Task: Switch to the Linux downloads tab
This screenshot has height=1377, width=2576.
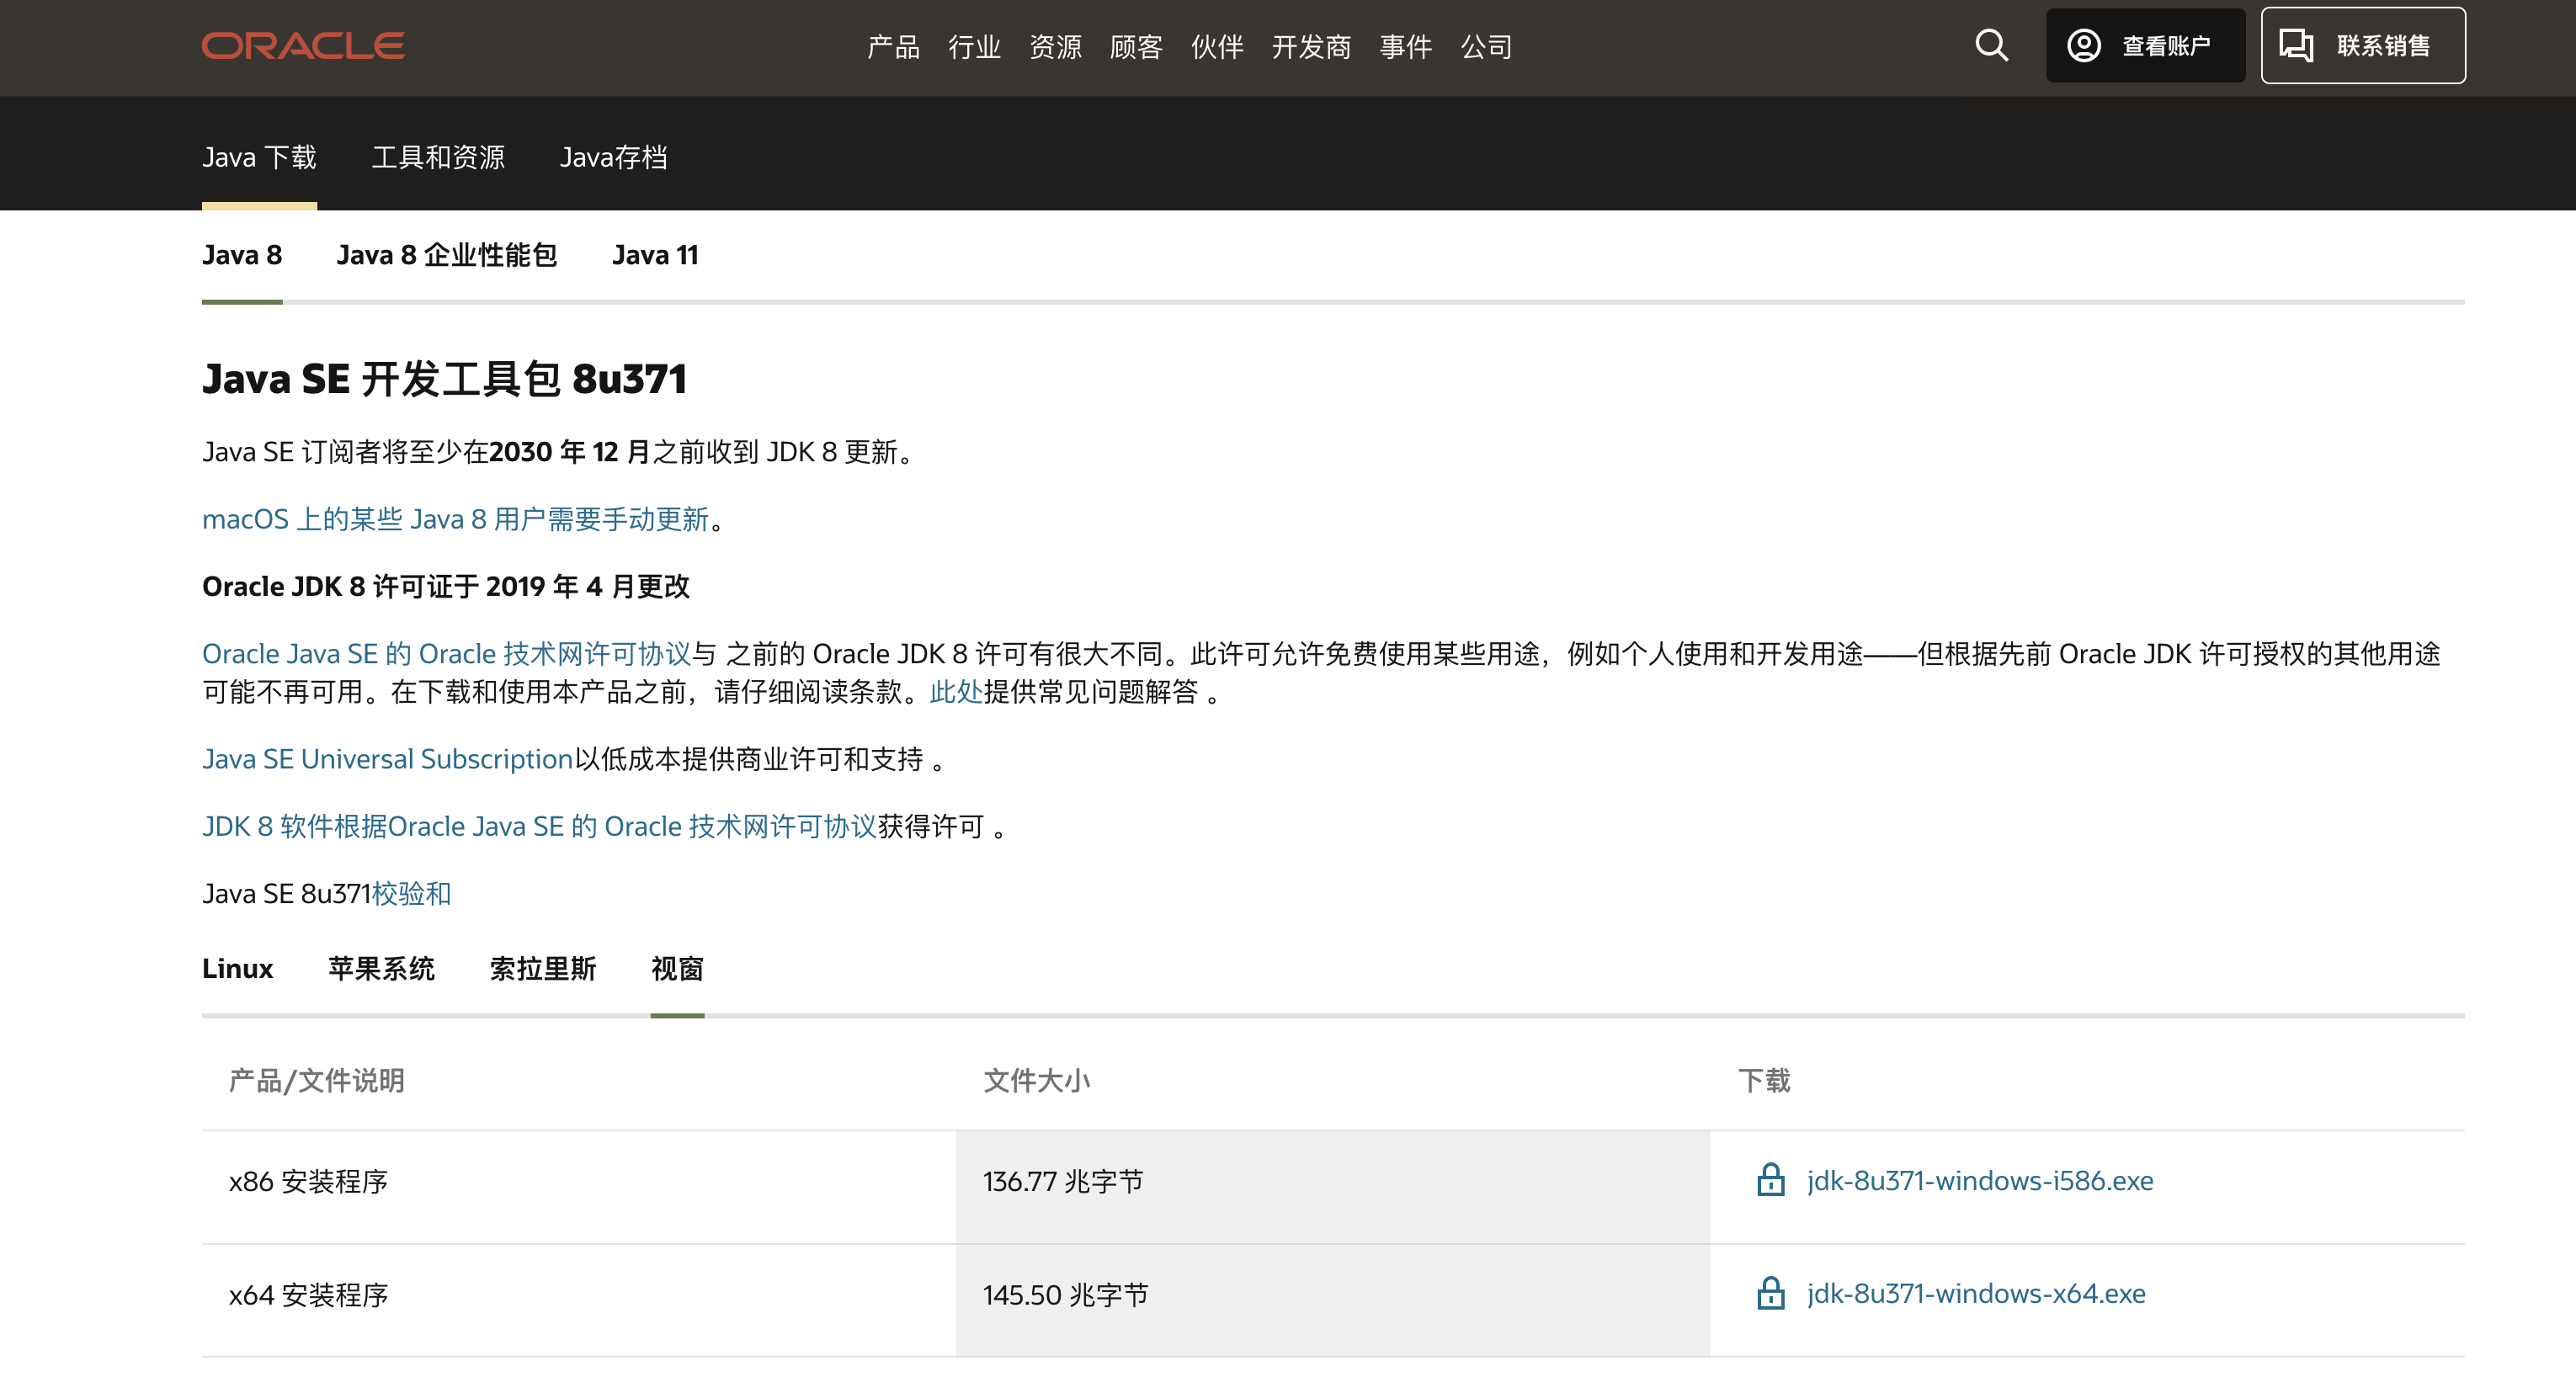Action: (237, 968)
